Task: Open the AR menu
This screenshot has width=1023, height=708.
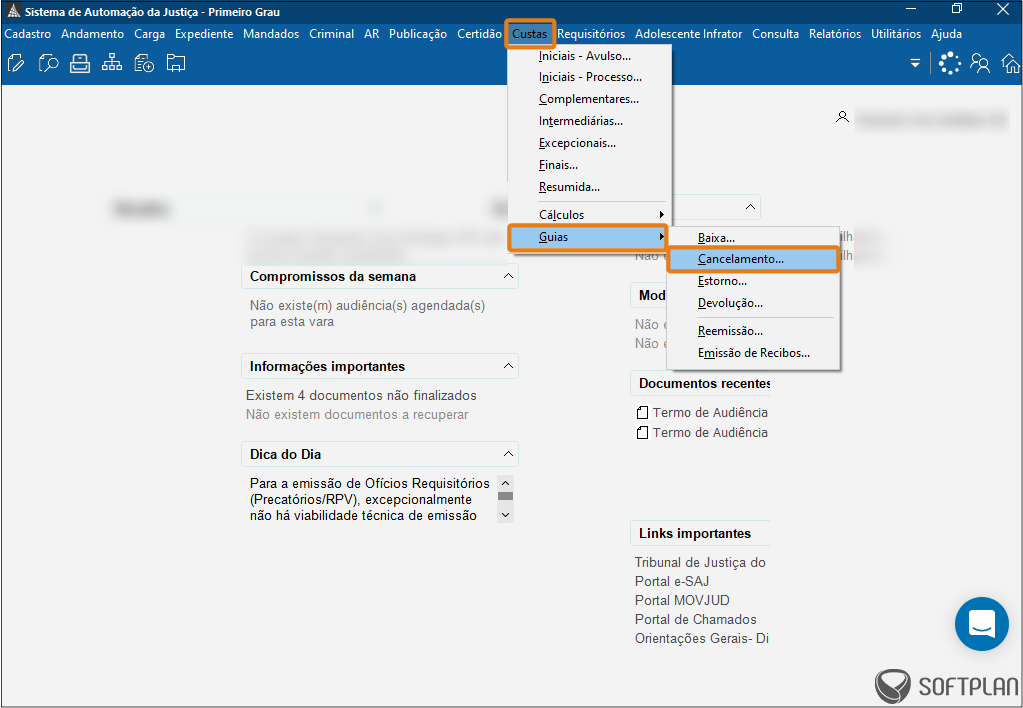Action: (372, 34)
